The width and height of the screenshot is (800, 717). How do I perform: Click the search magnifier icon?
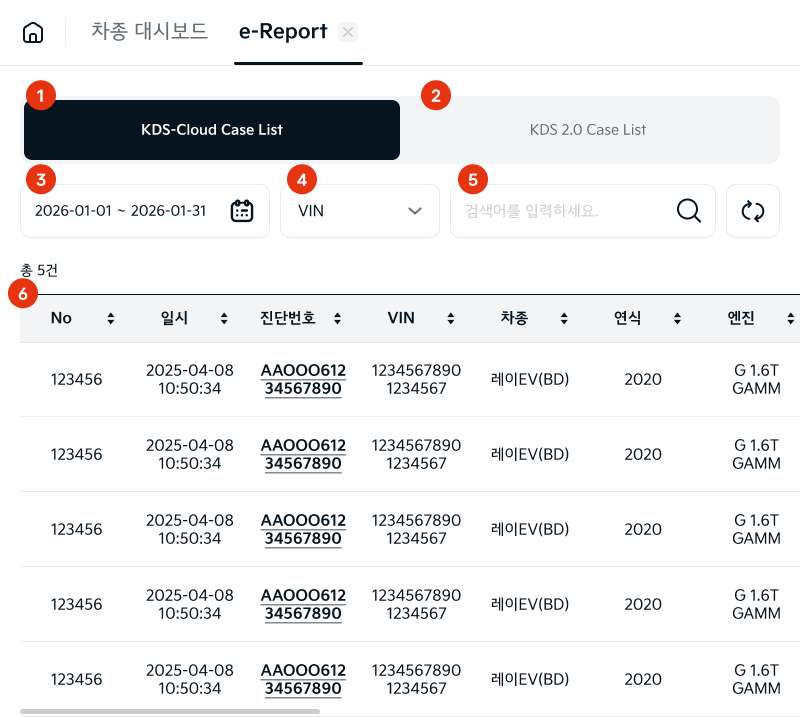[689, 211]
